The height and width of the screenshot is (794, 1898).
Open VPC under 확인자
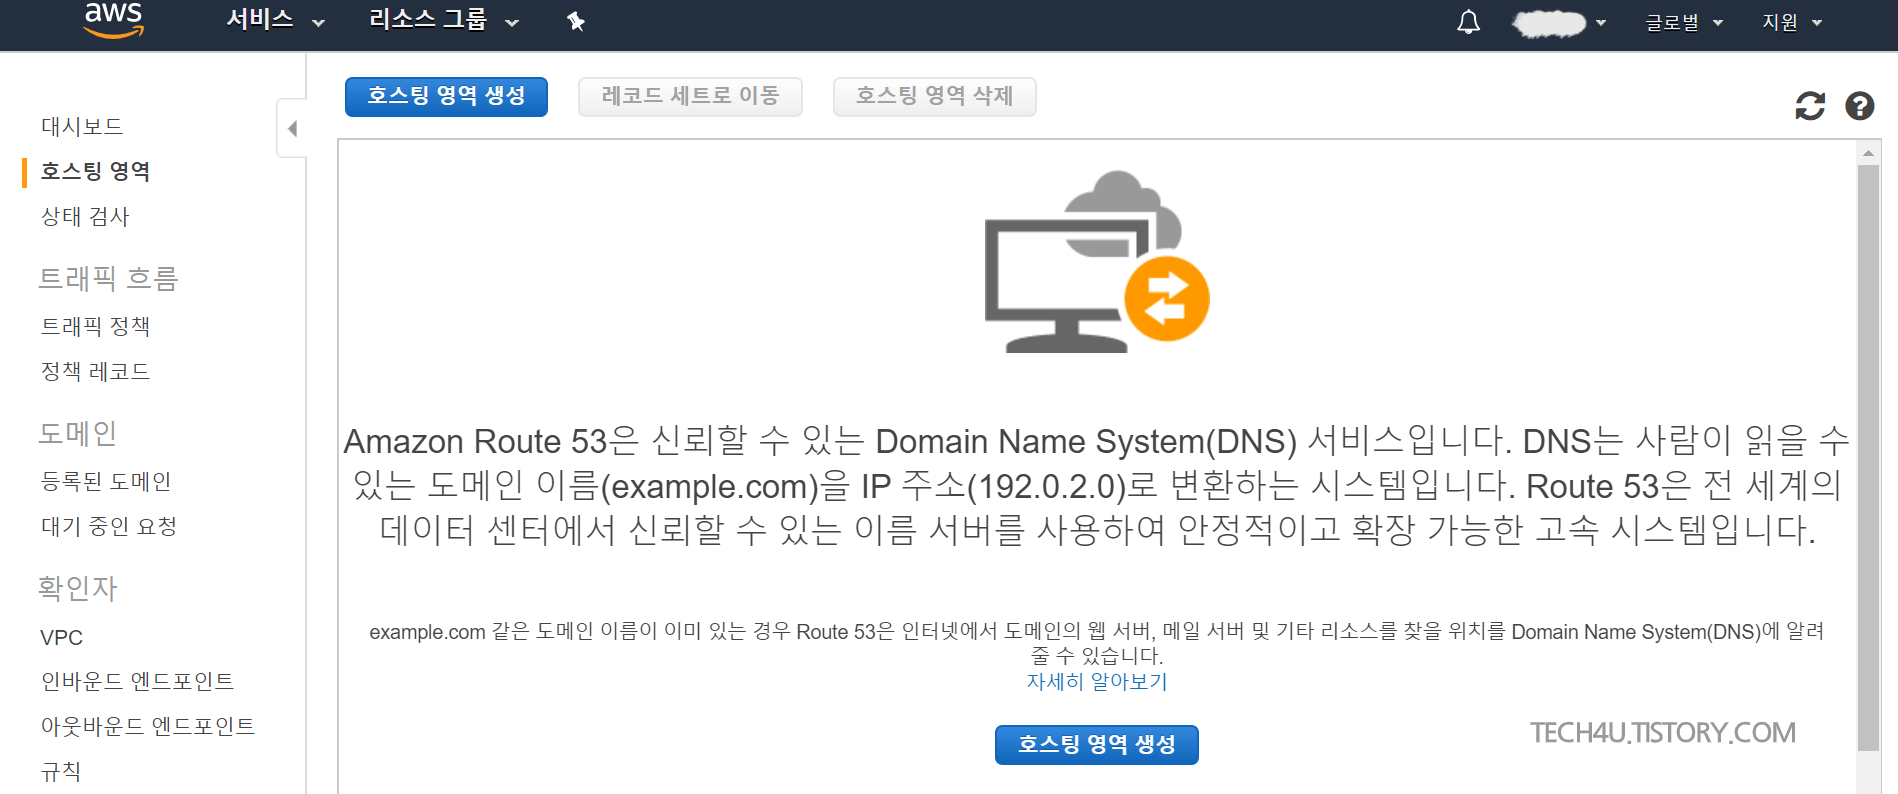coord(61,638)
